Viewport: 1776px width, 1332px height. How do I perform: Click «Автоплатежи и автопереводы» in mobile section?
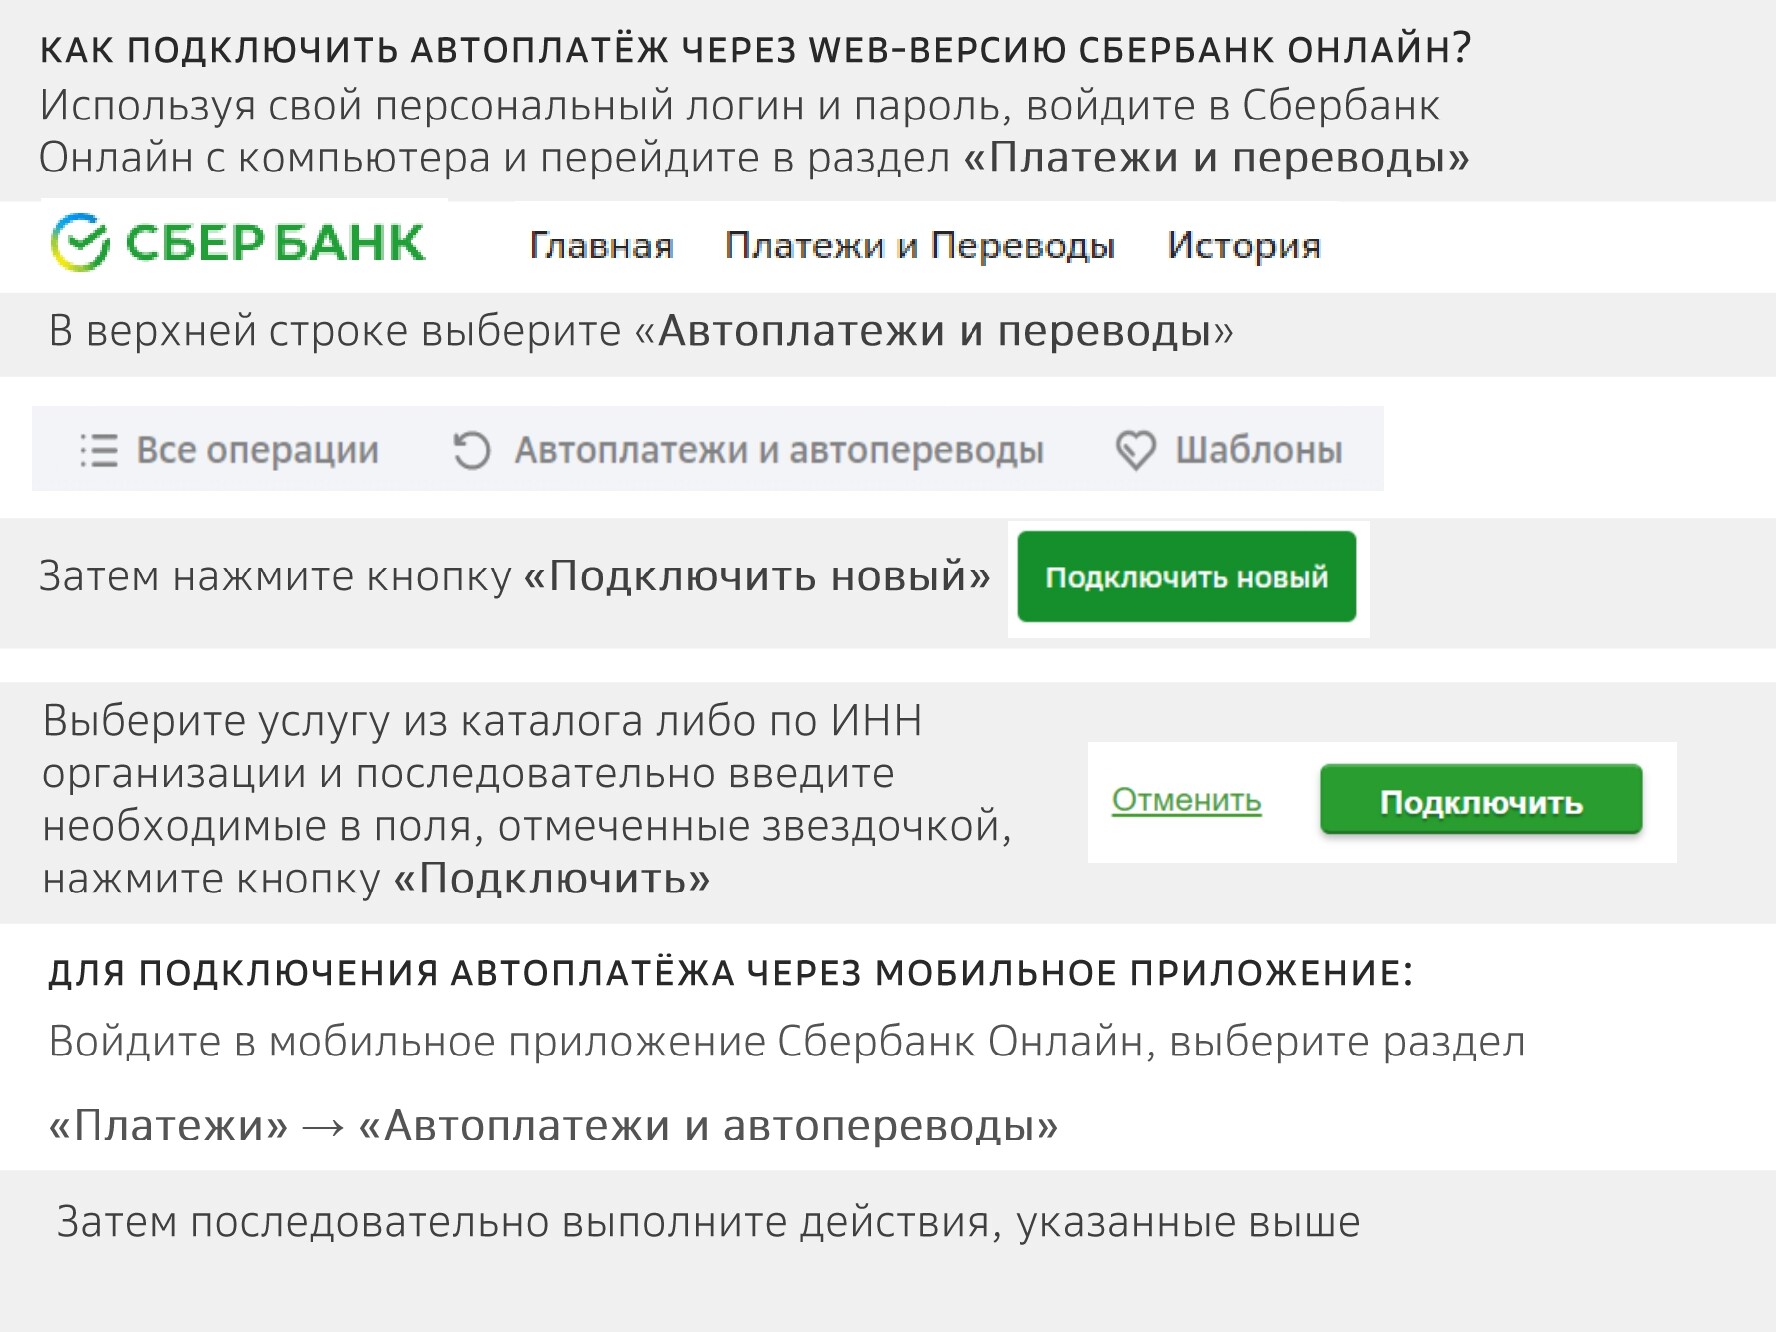(x=708, y=1126)
